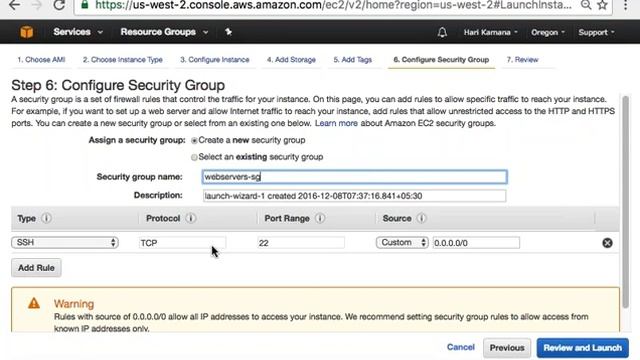The width and height of the screenshot is (640, 360).
Task: Click the Security group name field
Action: click(355, 177)
